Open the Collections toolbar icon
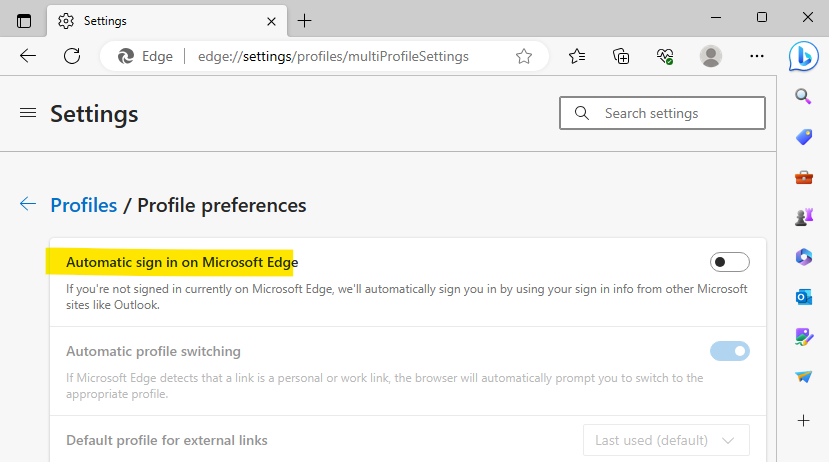This screenshot has height=462, width=829. pyautogui.click(x=621, y=56)
